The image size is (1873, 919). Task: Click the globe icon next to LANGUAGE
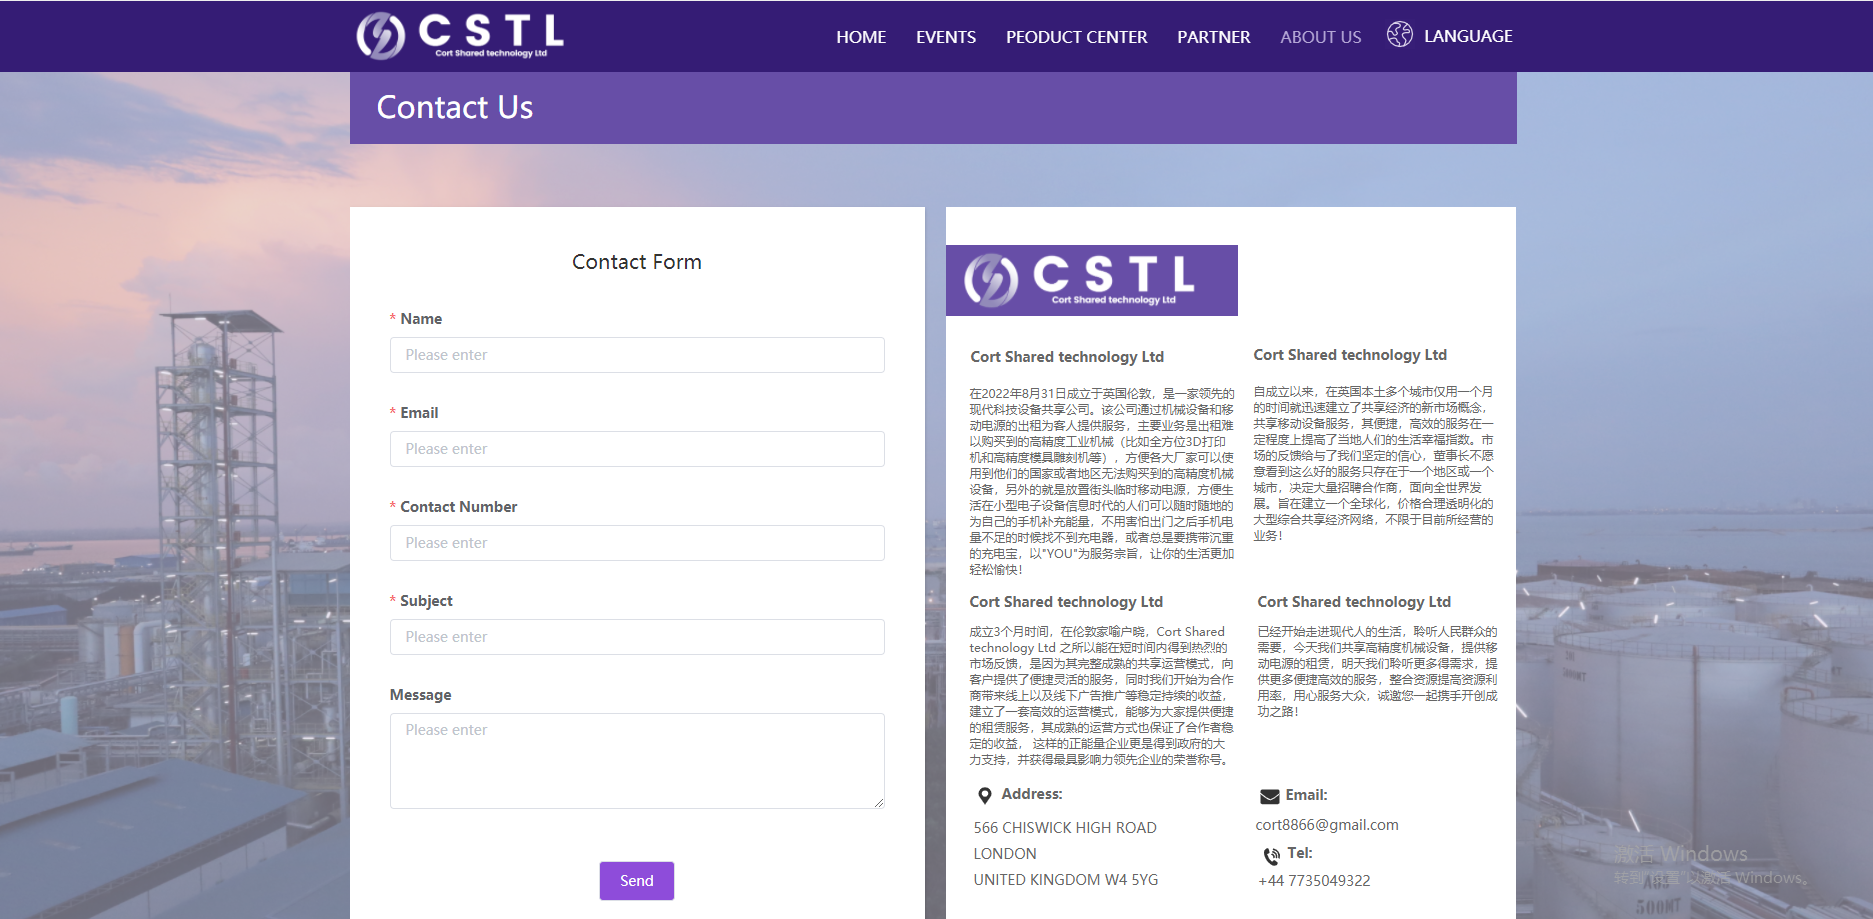click(x=1399, y=34)
